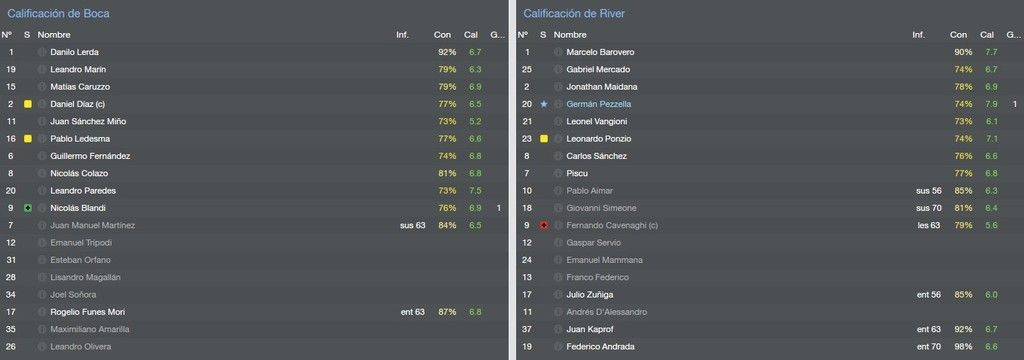The image size is (1024, 360).
Task: Sort Boca table by Nombre column
Action: (x=54, y=35)
